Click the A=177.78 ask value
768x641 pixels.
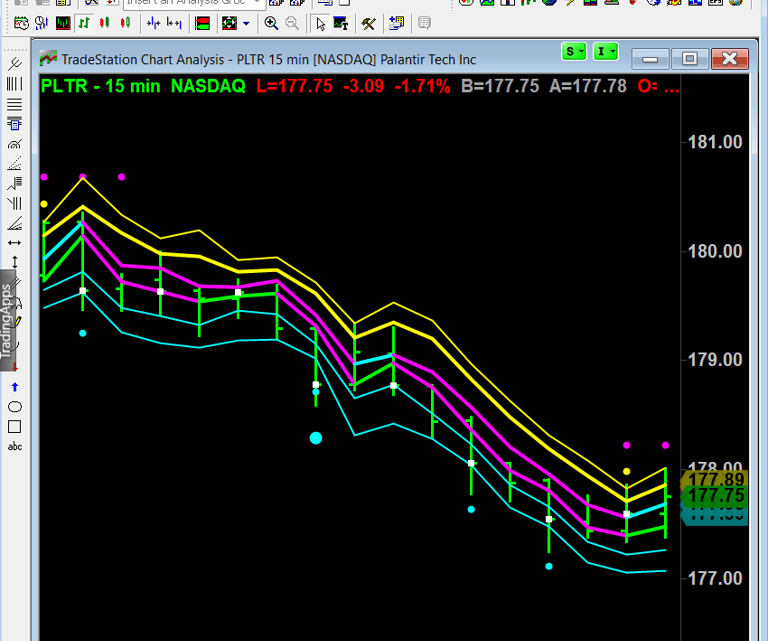click(x=588, y=86)
